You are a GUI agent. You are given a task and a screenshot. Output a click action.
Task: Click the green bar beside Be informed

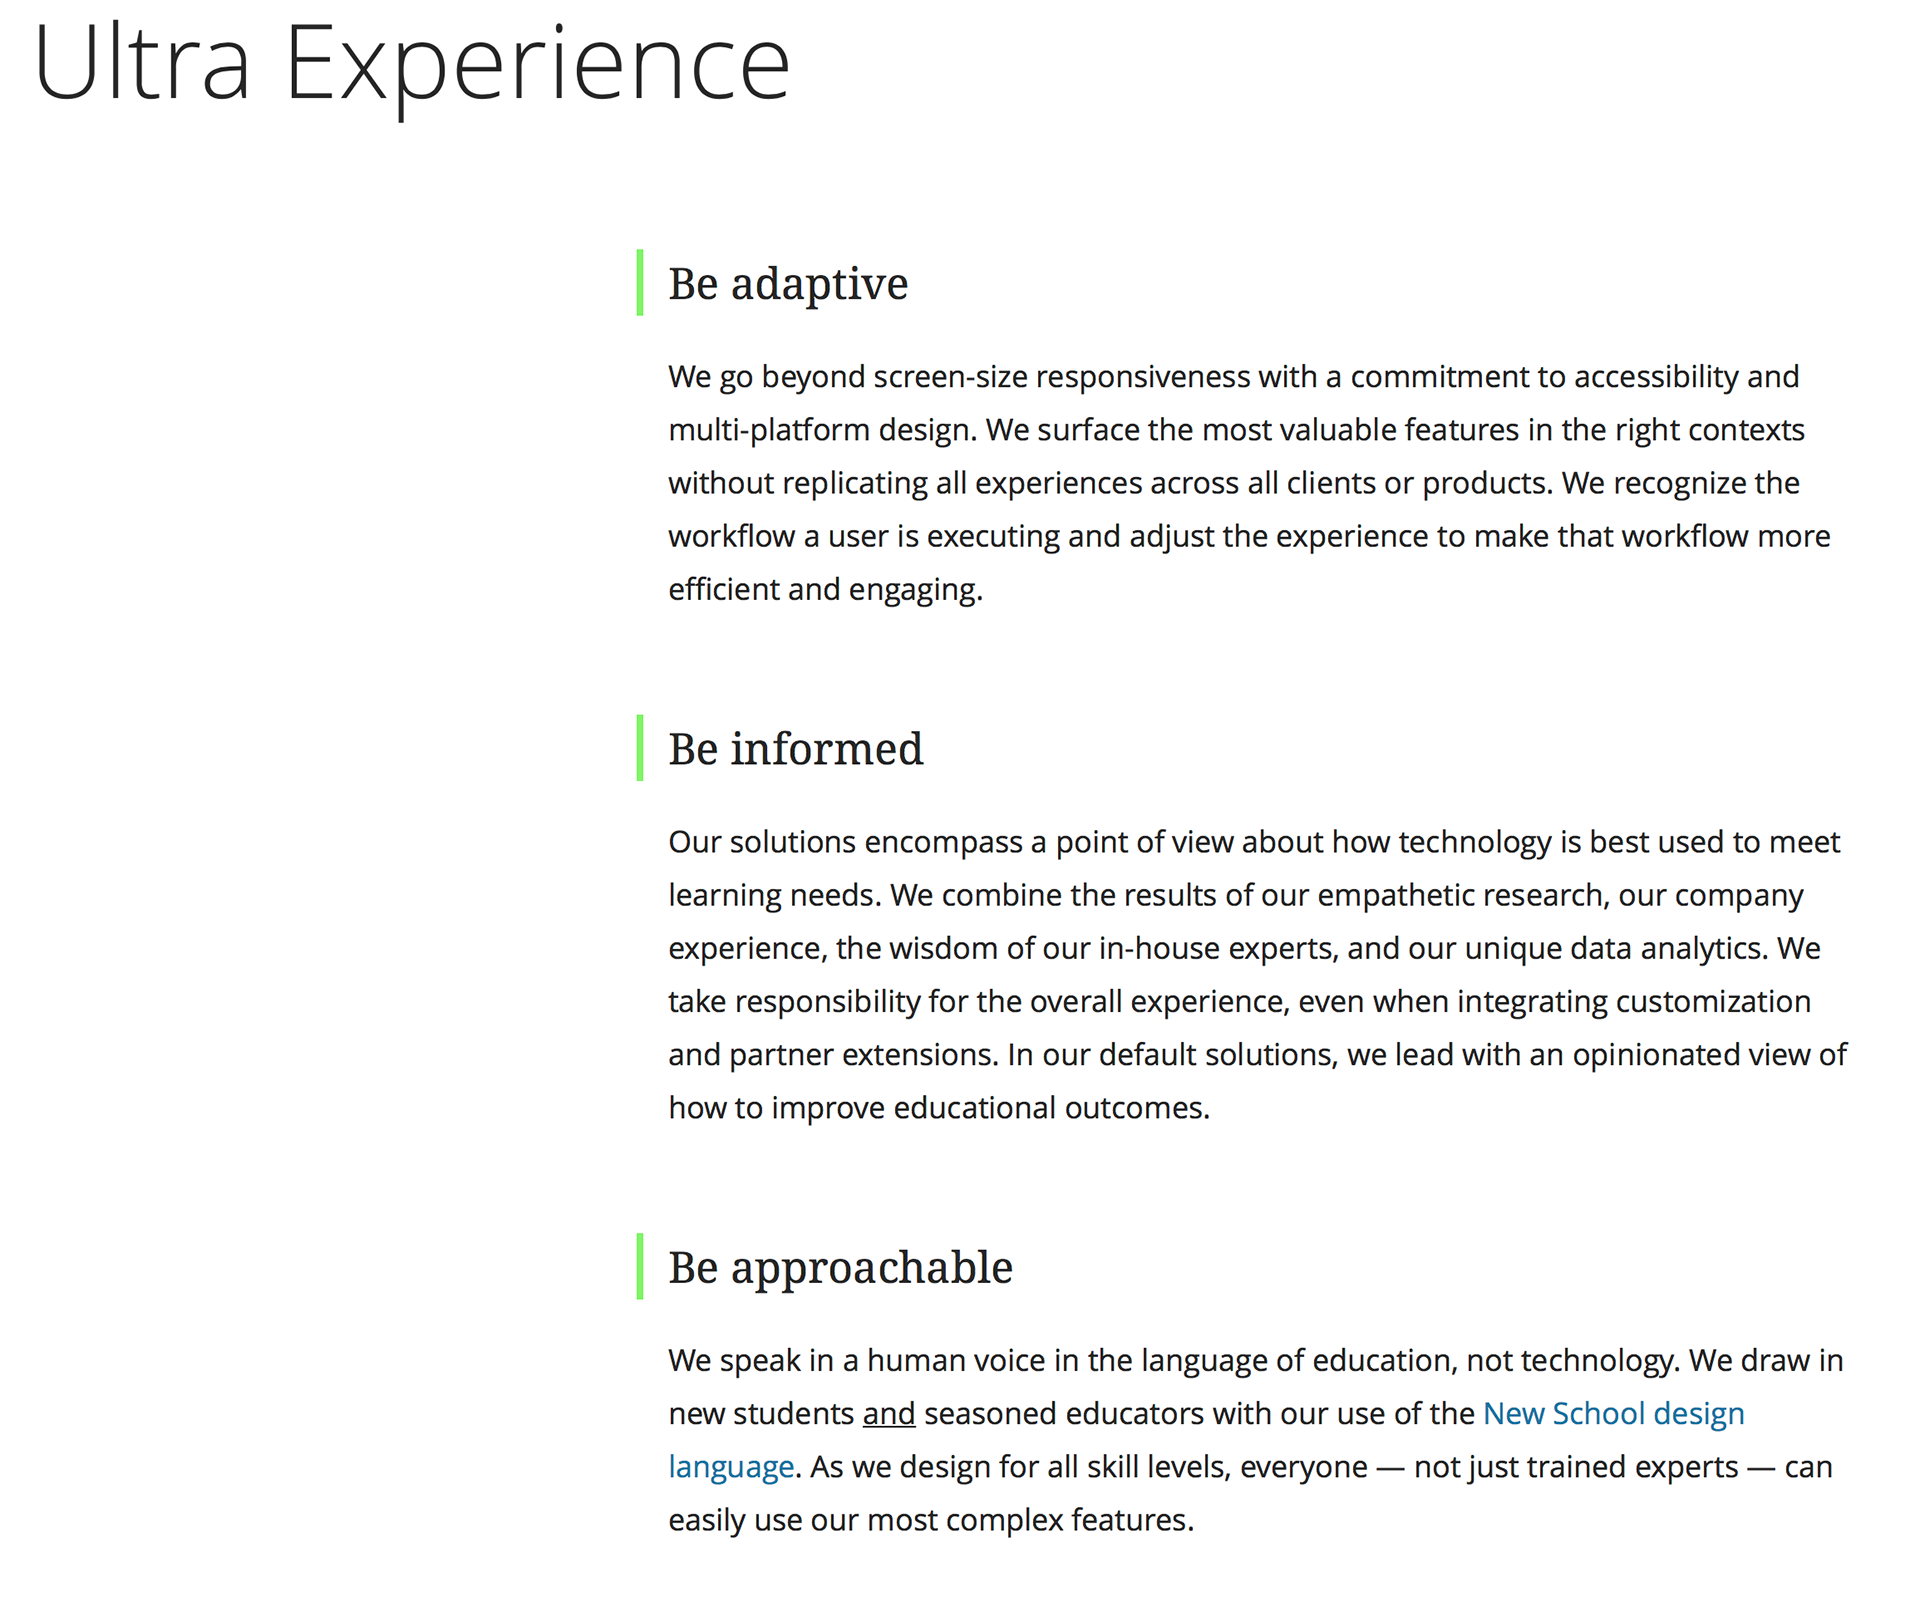640,748
